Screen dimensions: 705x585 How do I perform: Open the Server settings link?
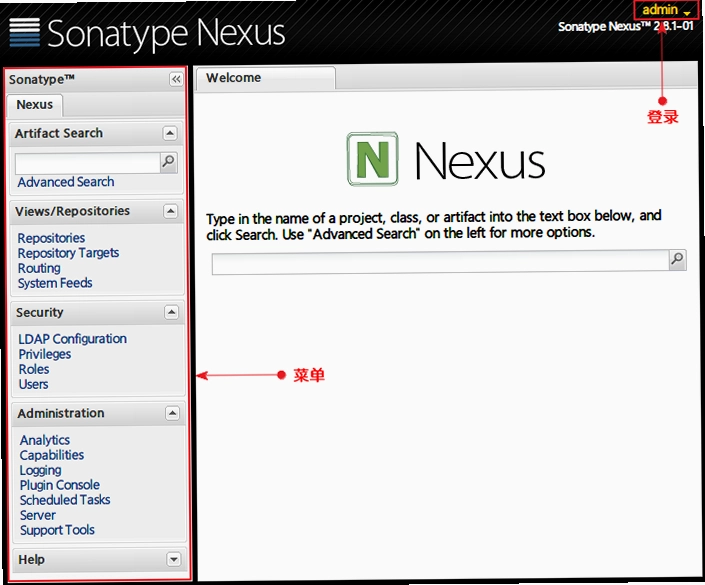pyautogui.click(x=38, y=515)
